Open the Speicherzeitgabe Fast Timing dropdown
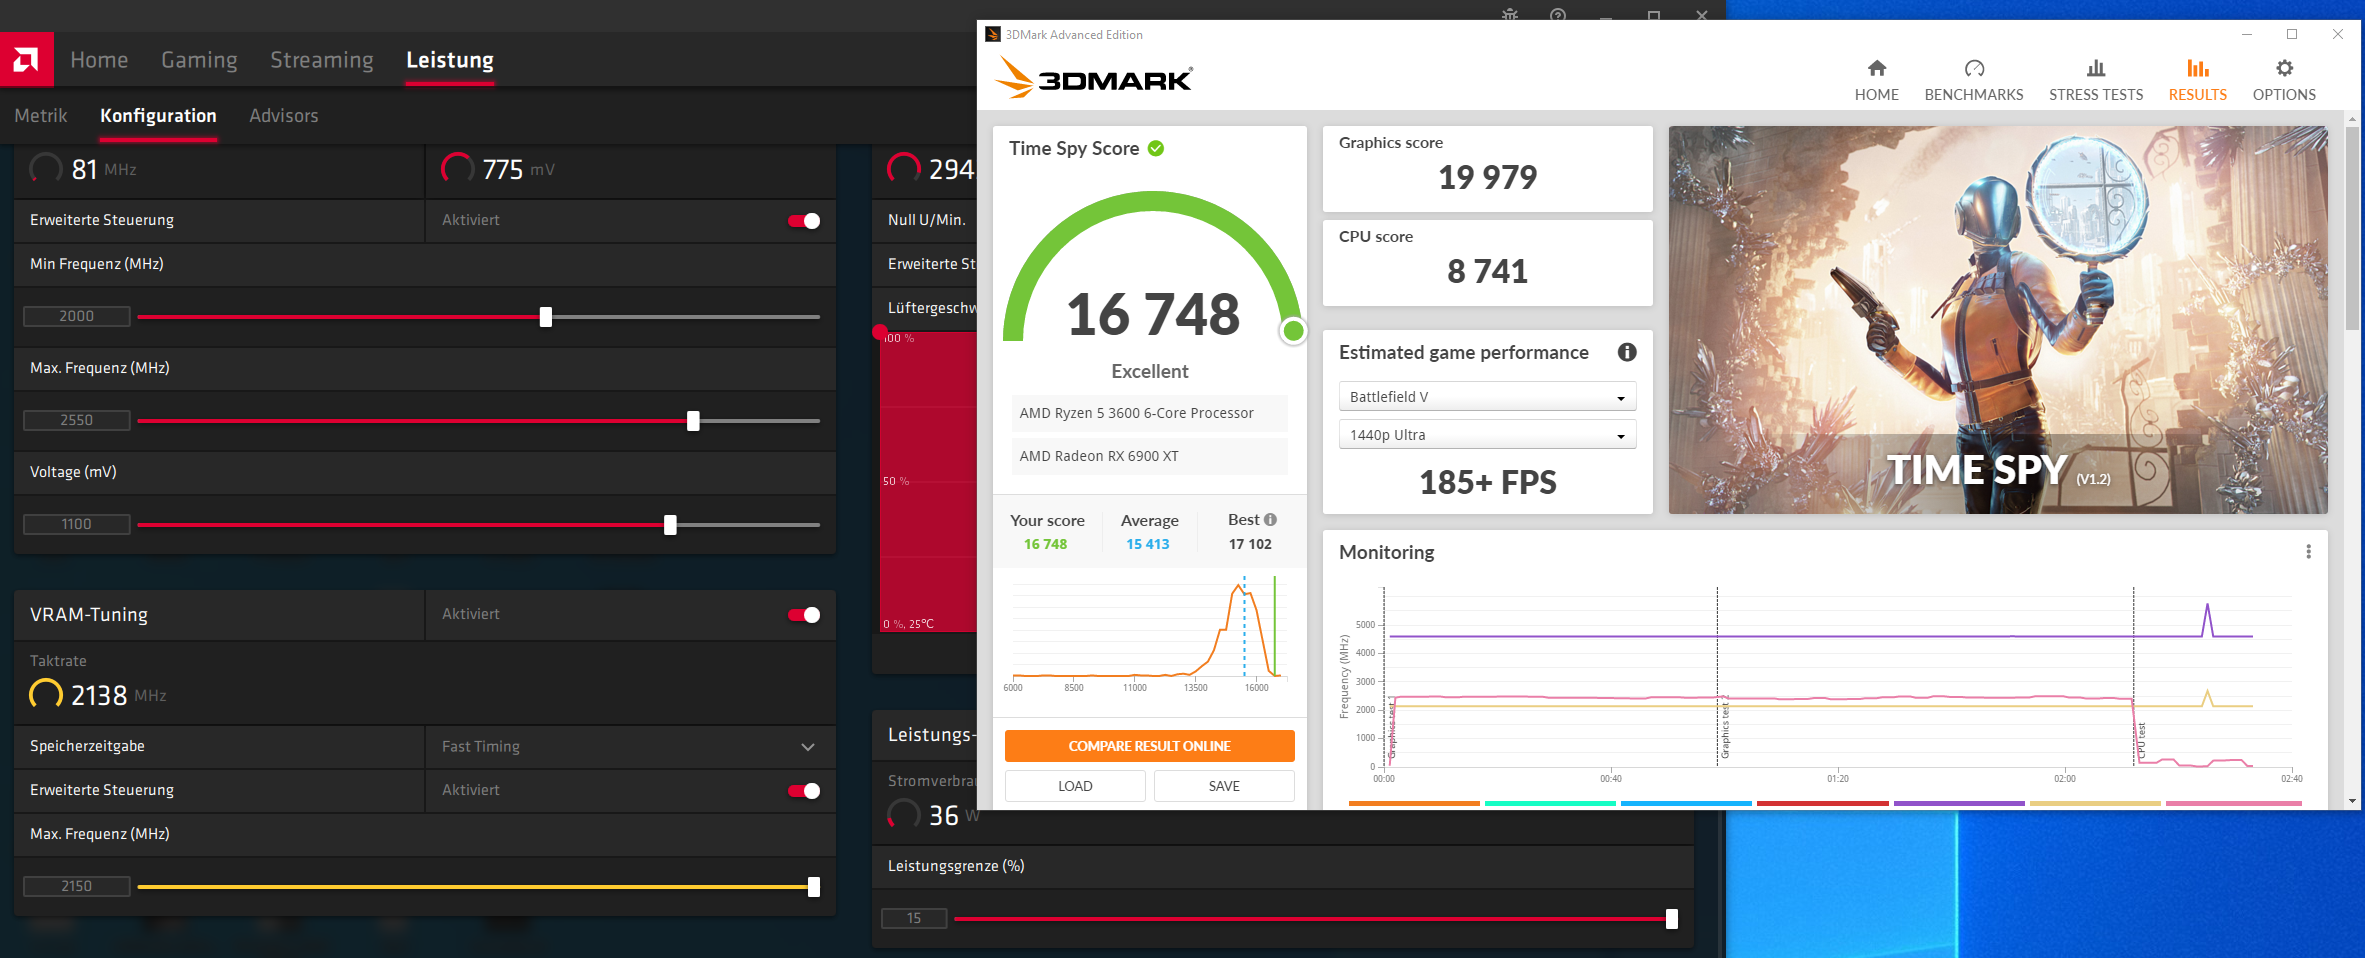Screen dimensions: 2365x958 (x=630, y=747)
